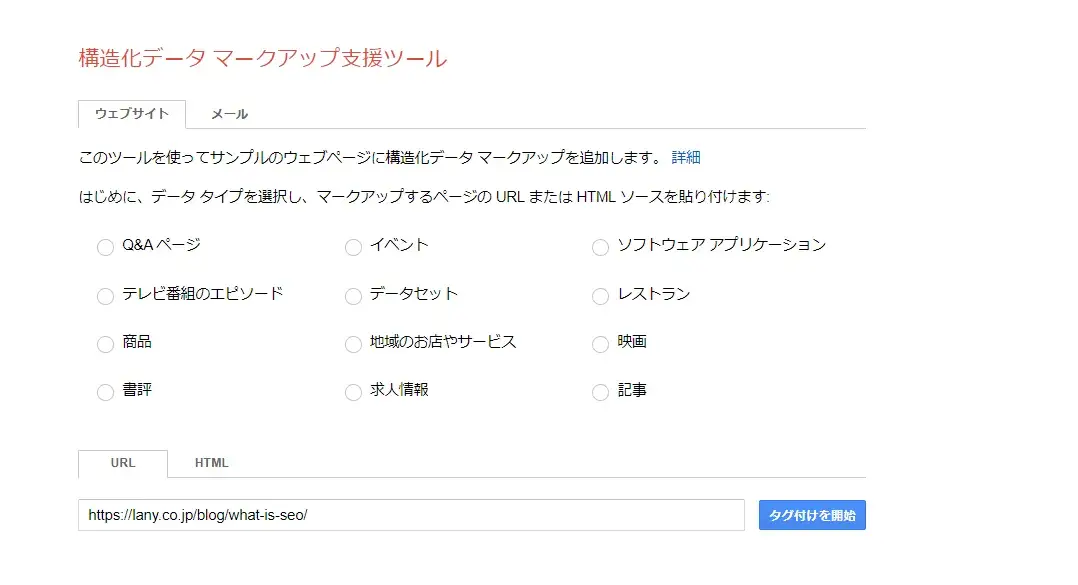Choose ソフトウェア アプリケーション as data type
Screen dimensions: 1078x585
coord(600,247)
